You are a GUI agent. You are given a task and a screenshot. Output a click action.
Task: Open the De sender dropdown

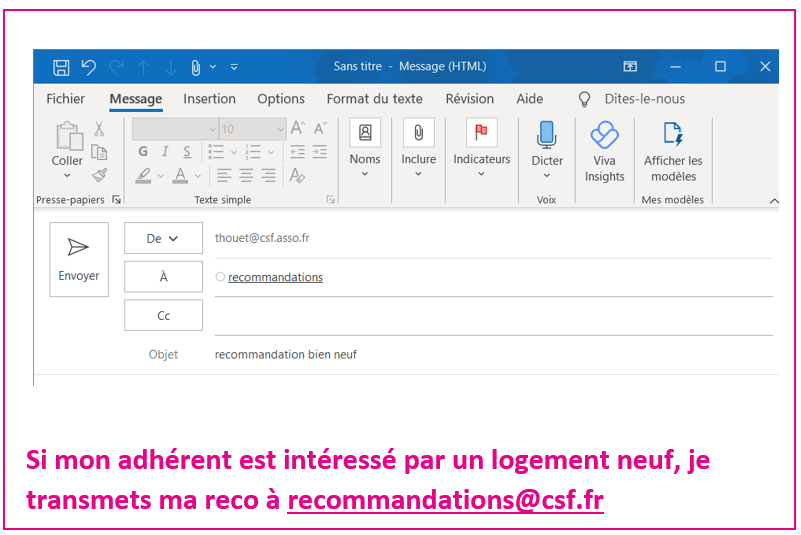click(163, 238)
